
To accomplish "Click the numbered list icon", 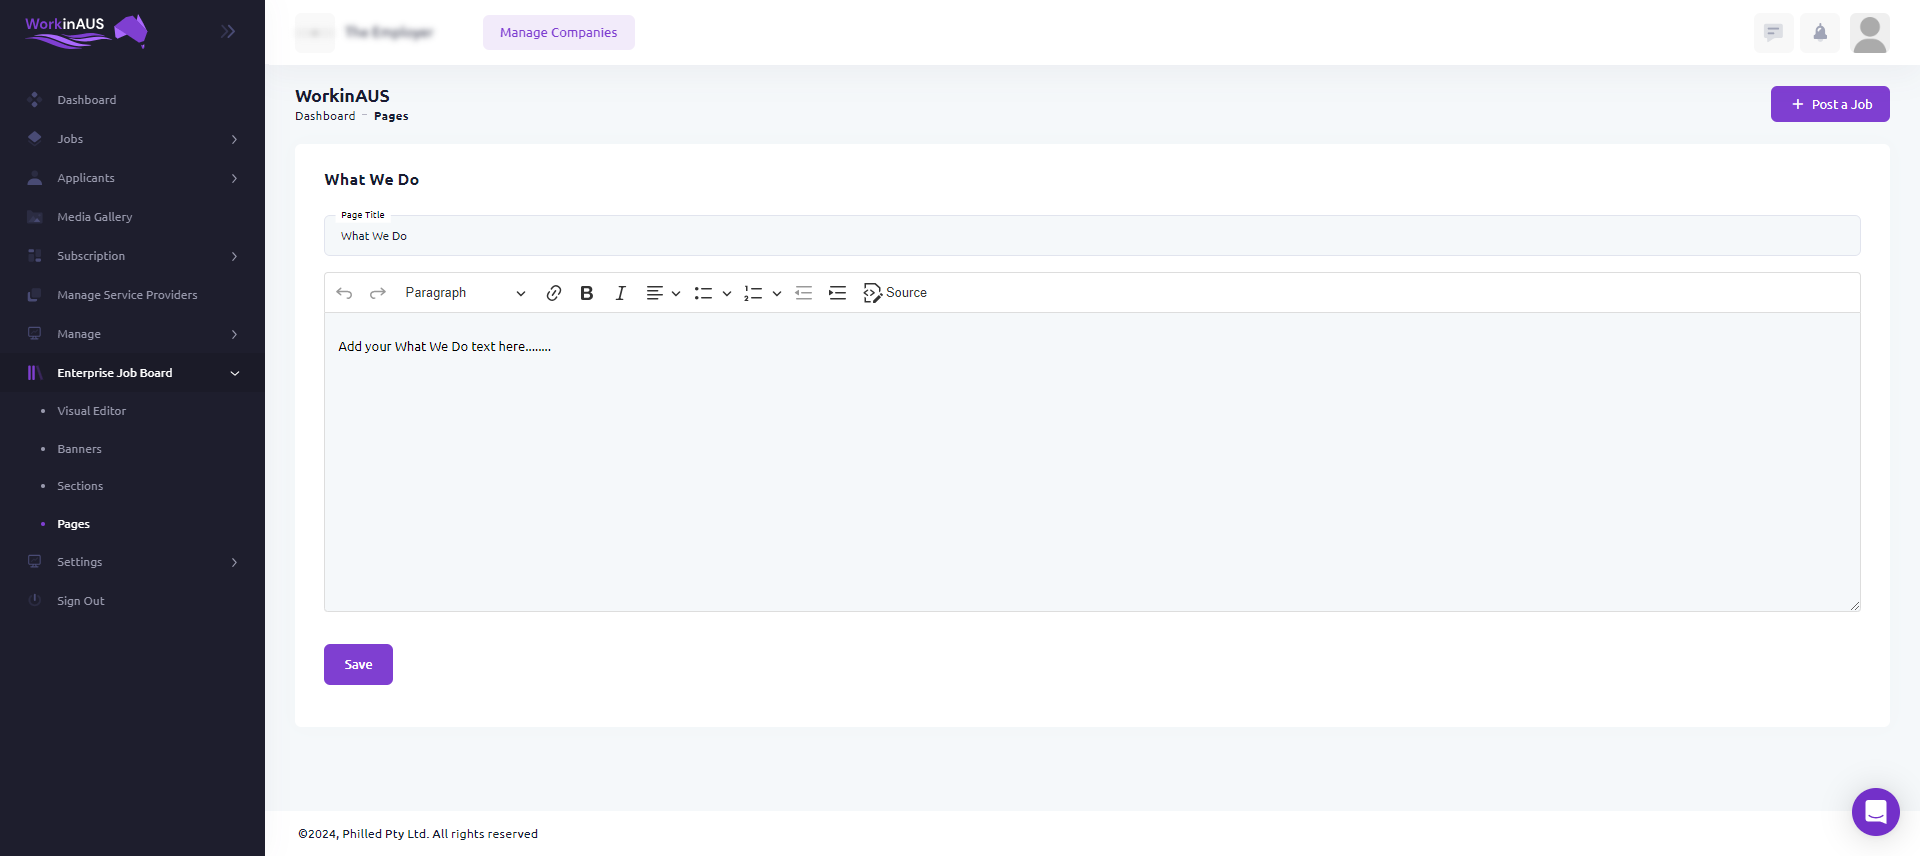I will [753, 293].
